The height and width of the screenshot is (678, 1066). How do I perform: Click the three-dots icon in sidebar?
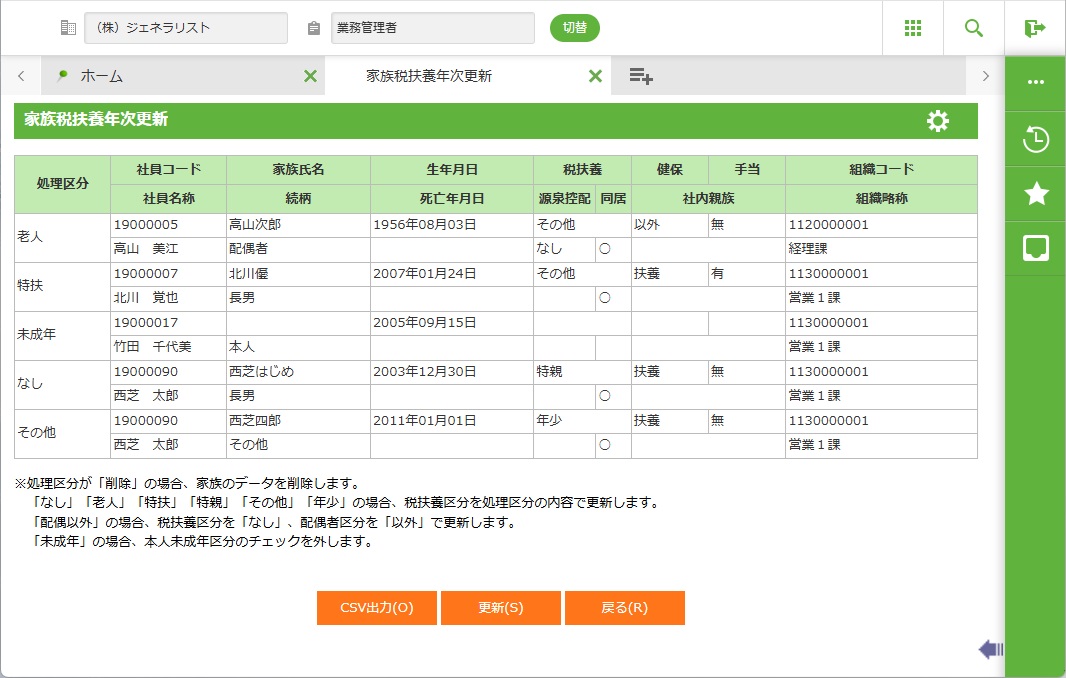1035,82
